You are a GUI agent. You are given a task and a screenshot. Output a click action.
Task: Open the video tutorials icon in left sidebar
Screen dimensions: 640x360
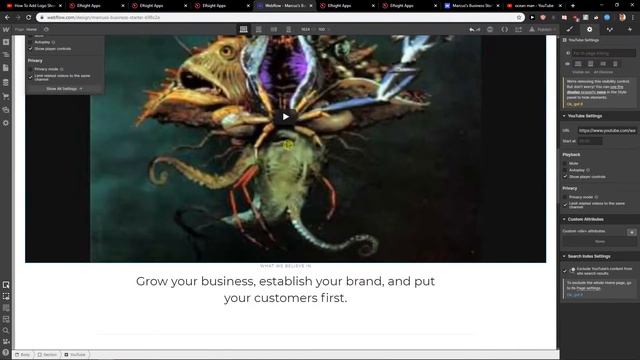(x=6, y=342)
